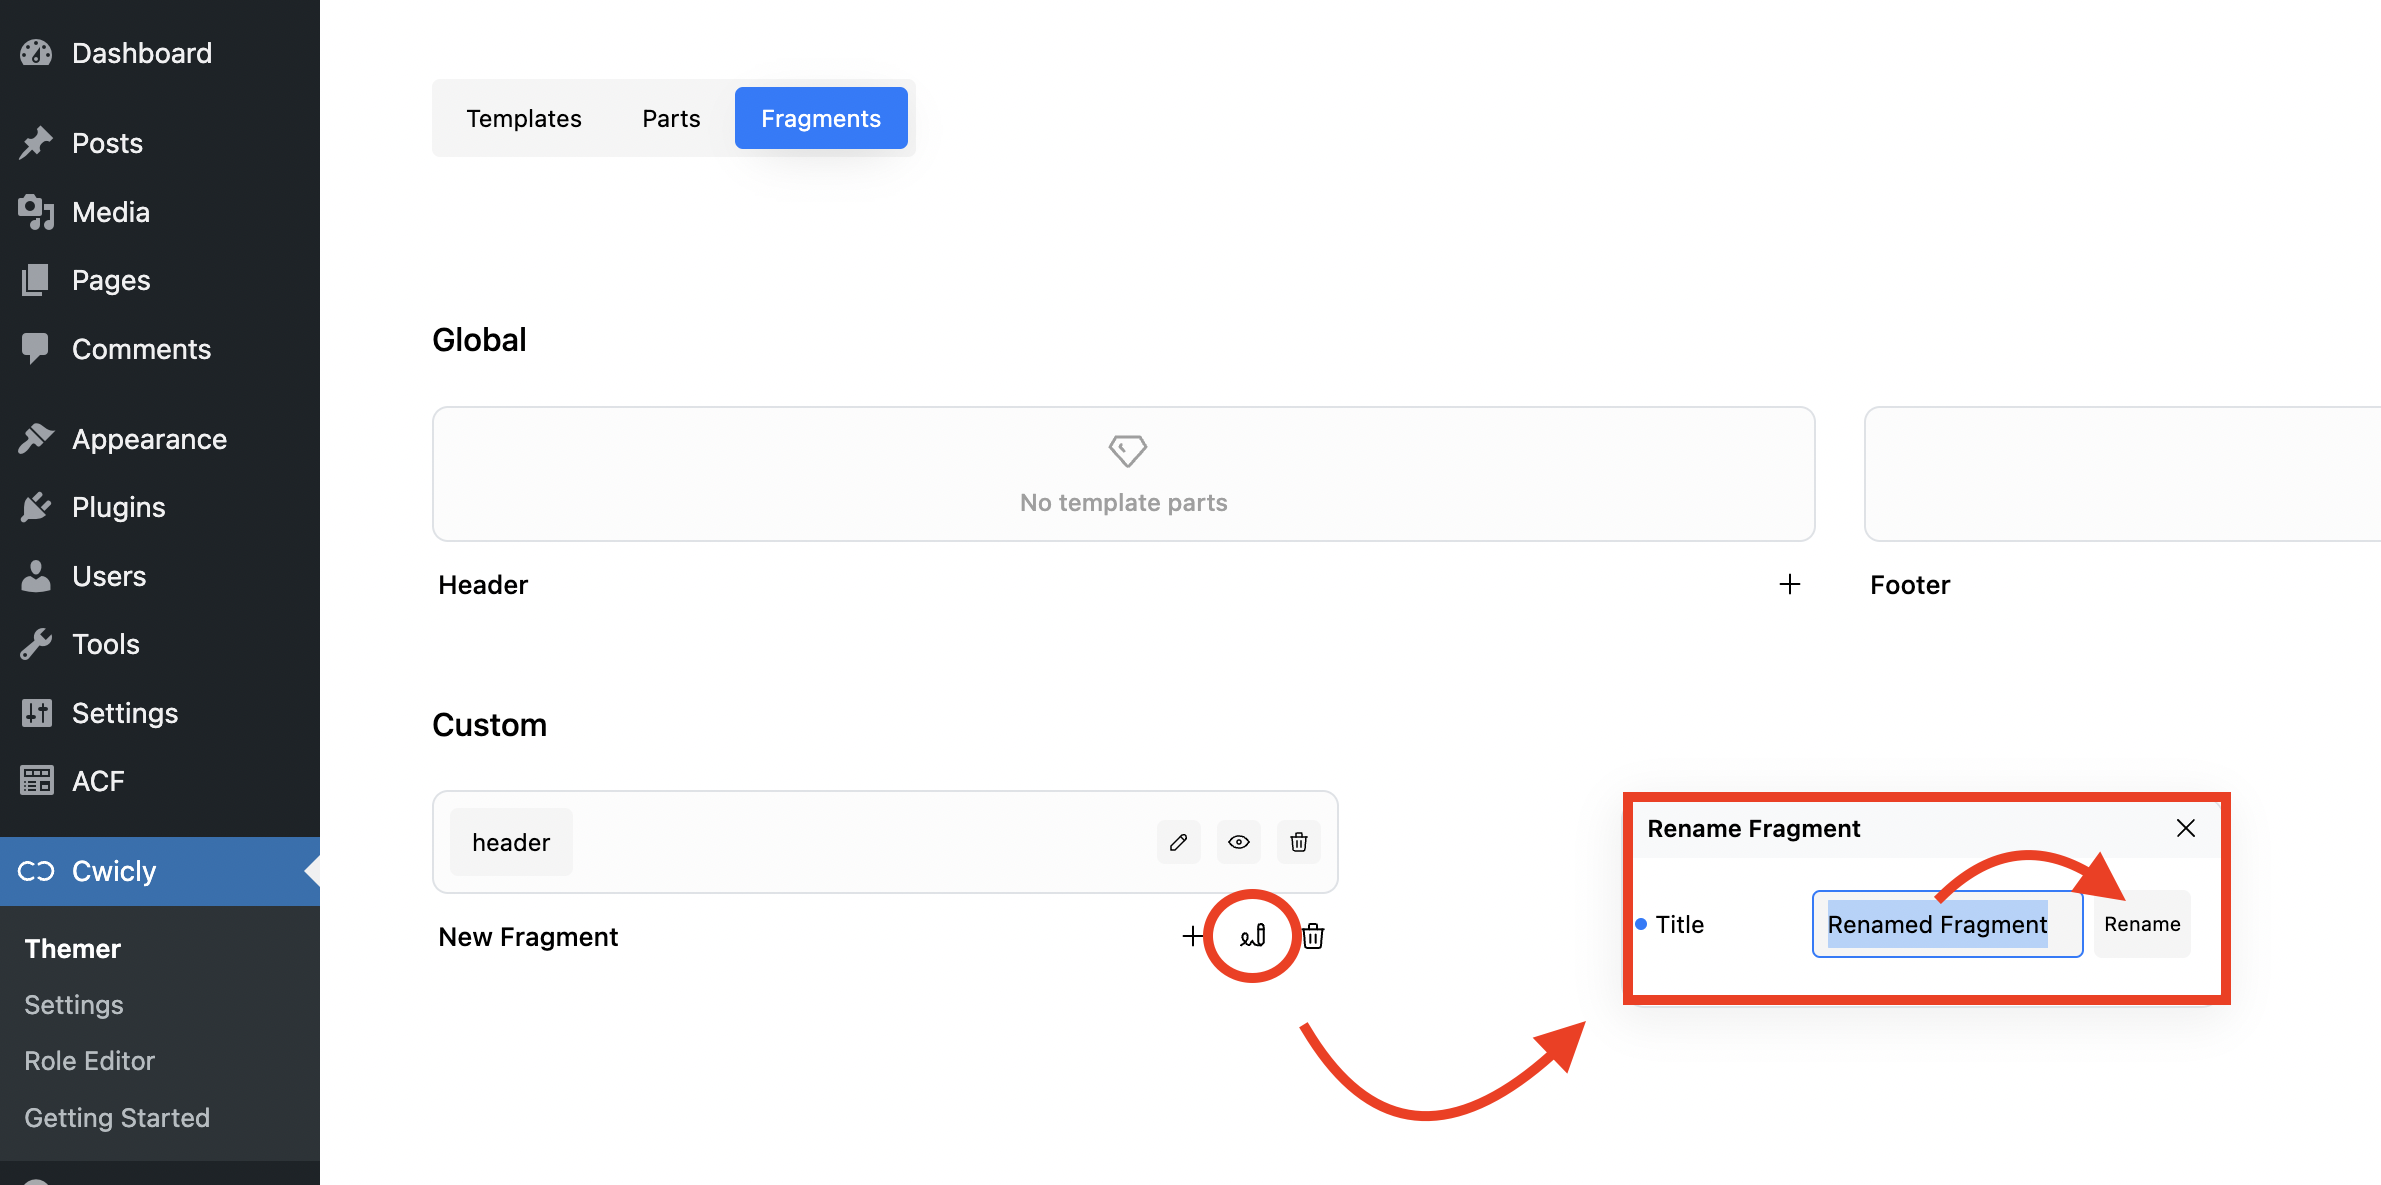
Task: Click the trash icon next to New Fragment
Action: [x=1313, y=936]
